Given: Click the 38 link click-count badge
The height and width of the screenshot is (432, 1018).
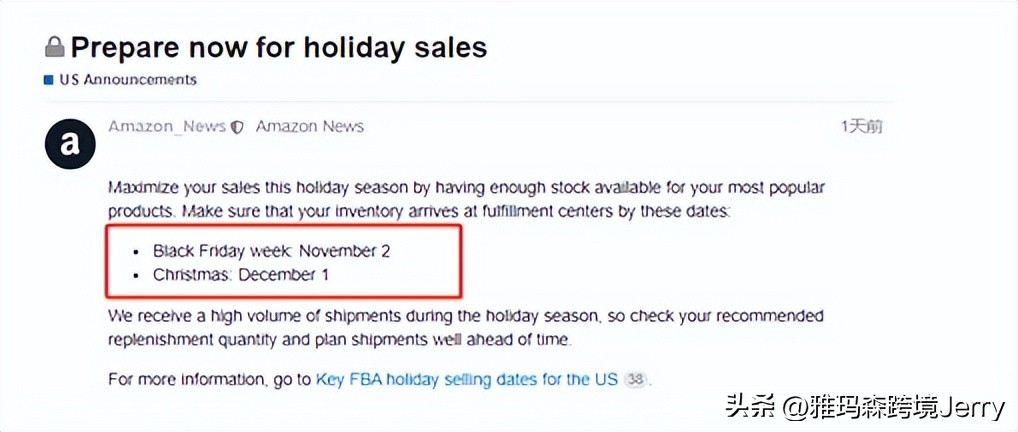Looking at the screenshot, I should click(x=635, y=380).
